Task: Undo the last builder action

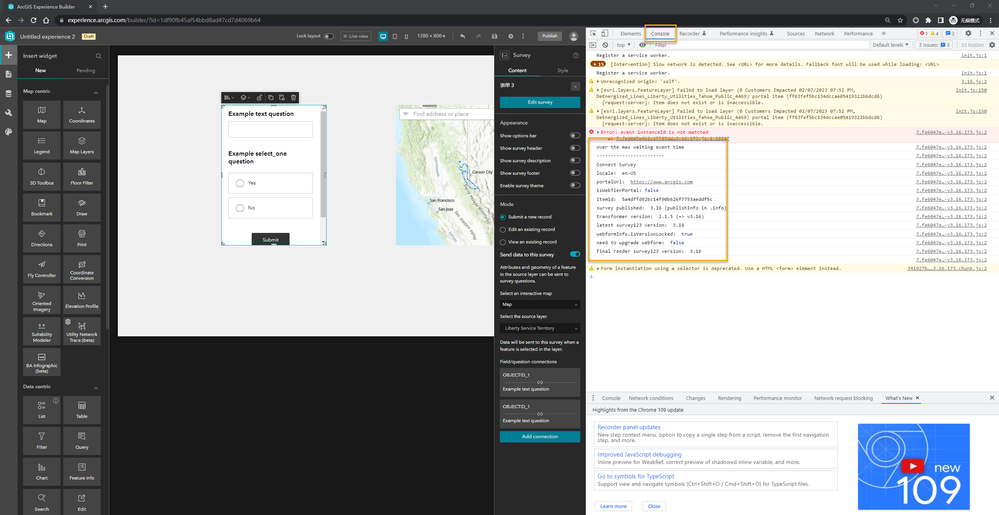Action: (x=462, y=36)
